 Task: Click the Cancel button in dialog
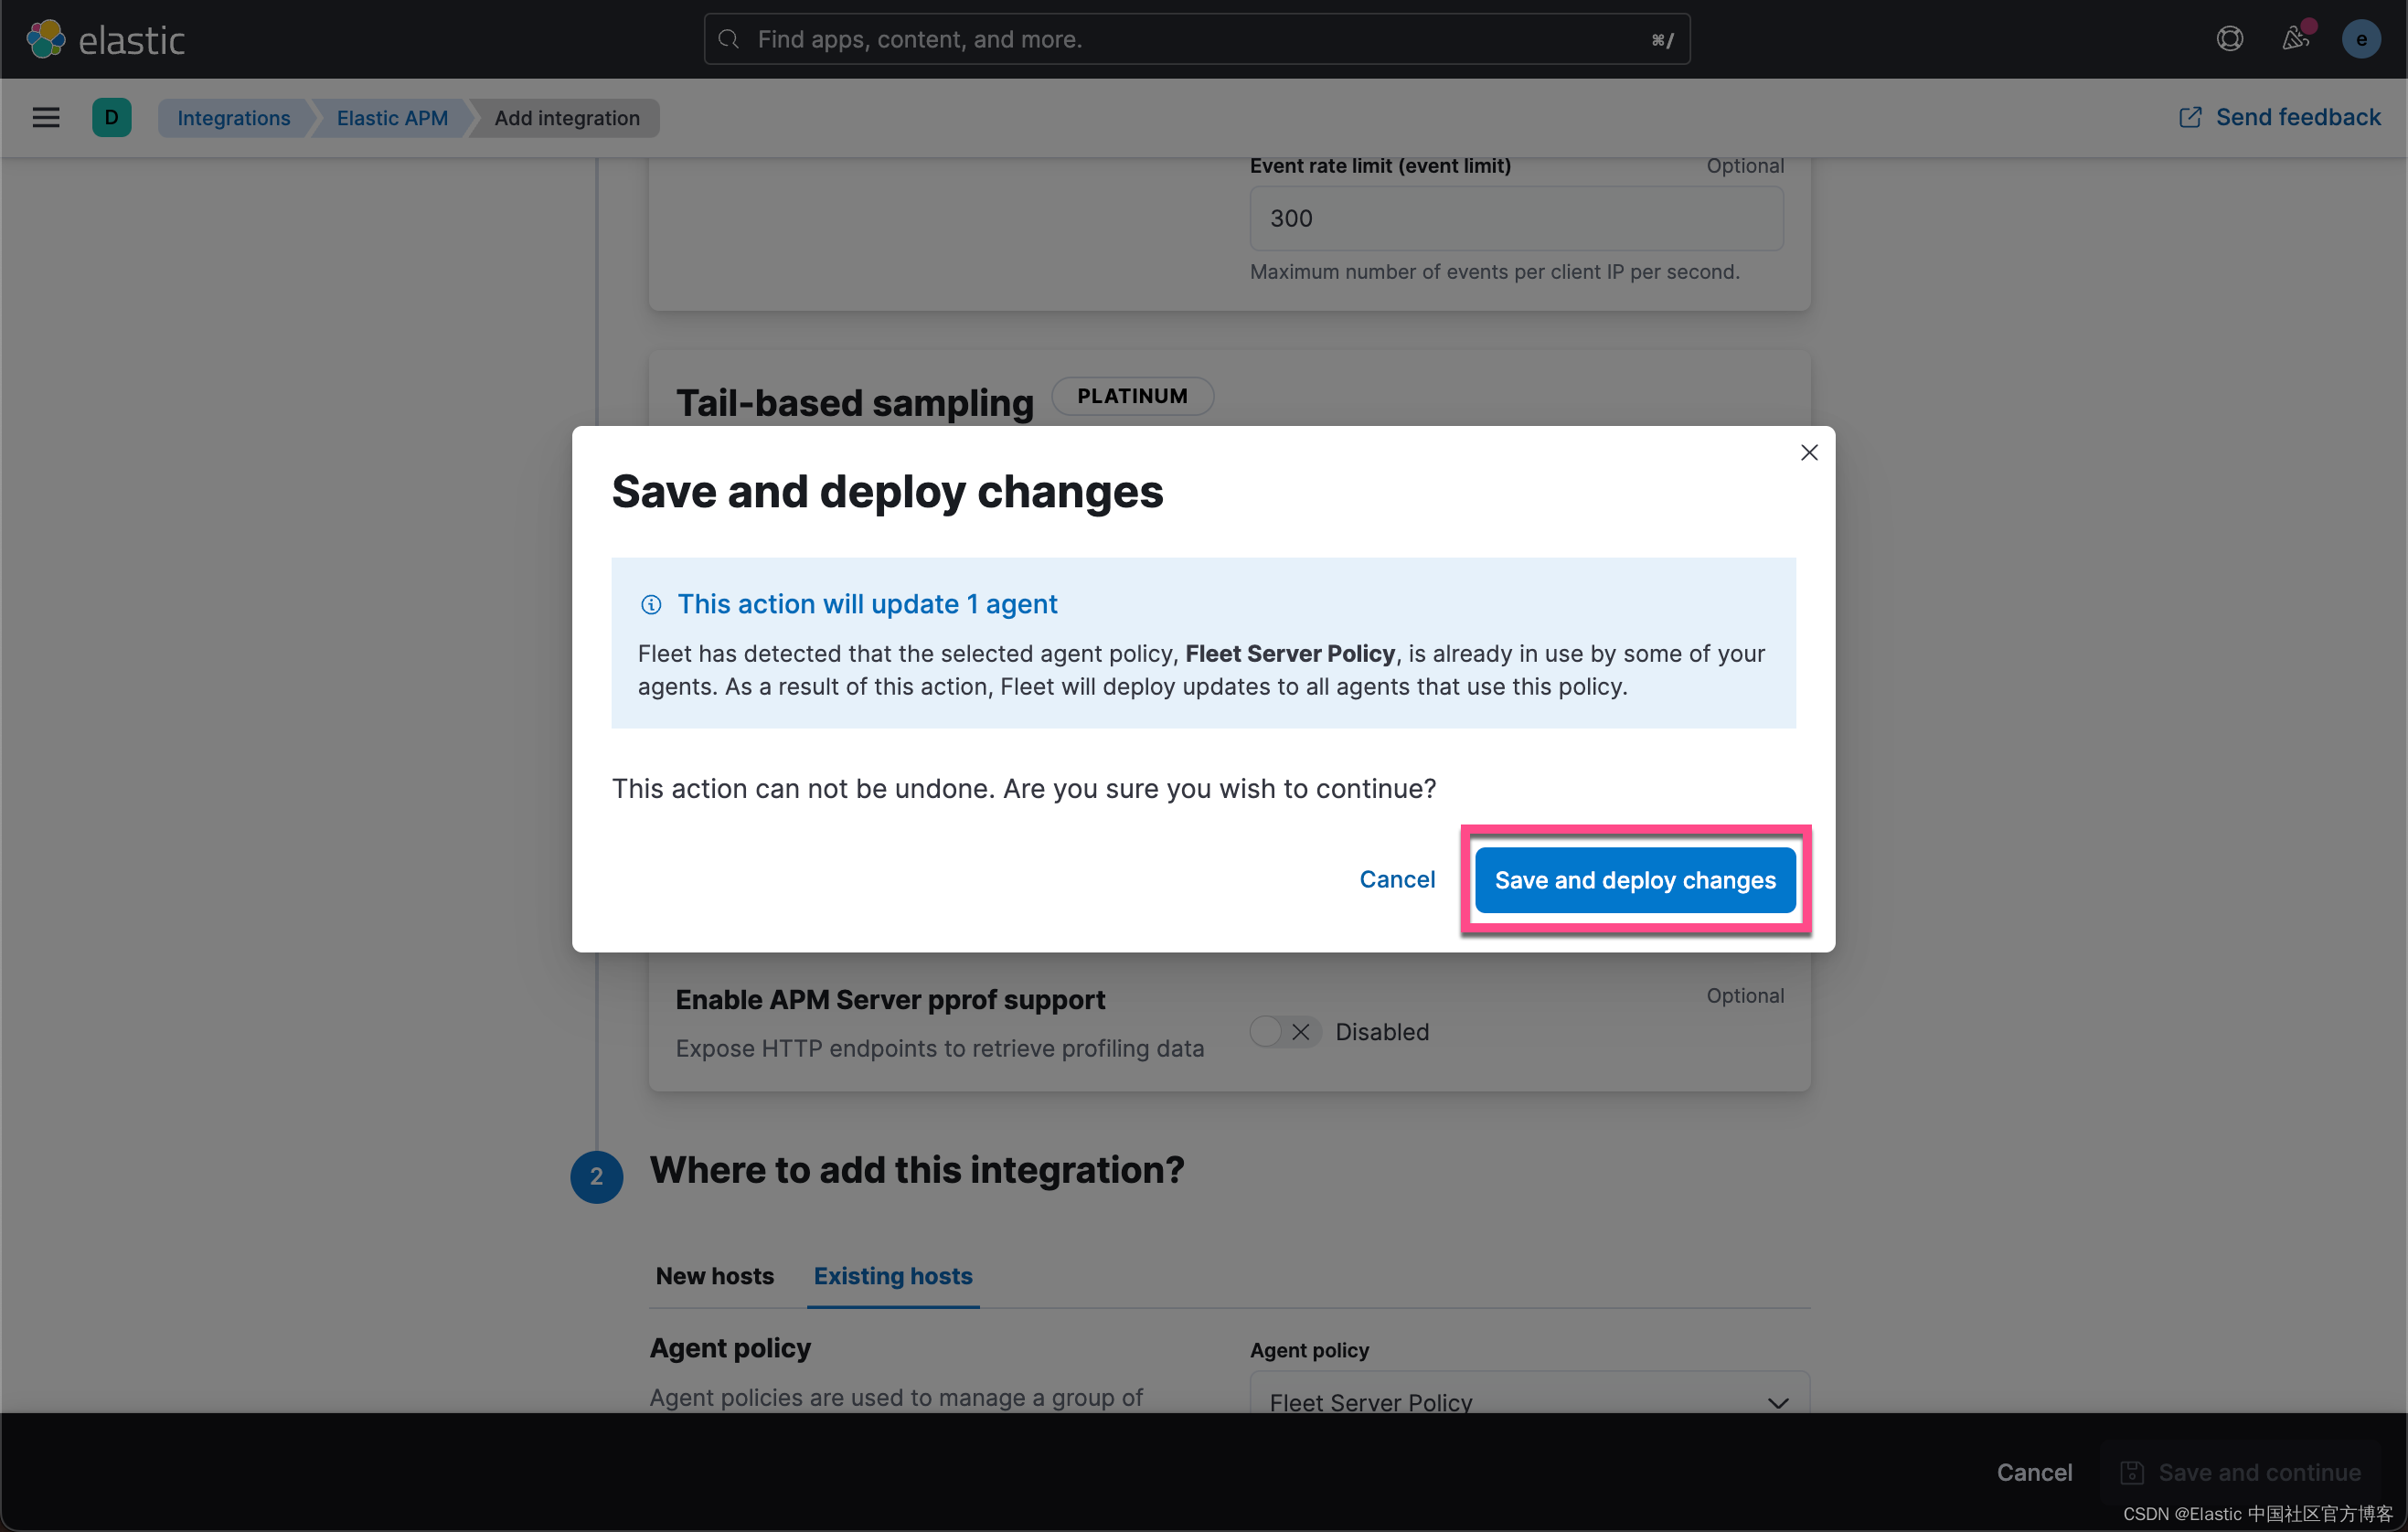pos(1397,879)
